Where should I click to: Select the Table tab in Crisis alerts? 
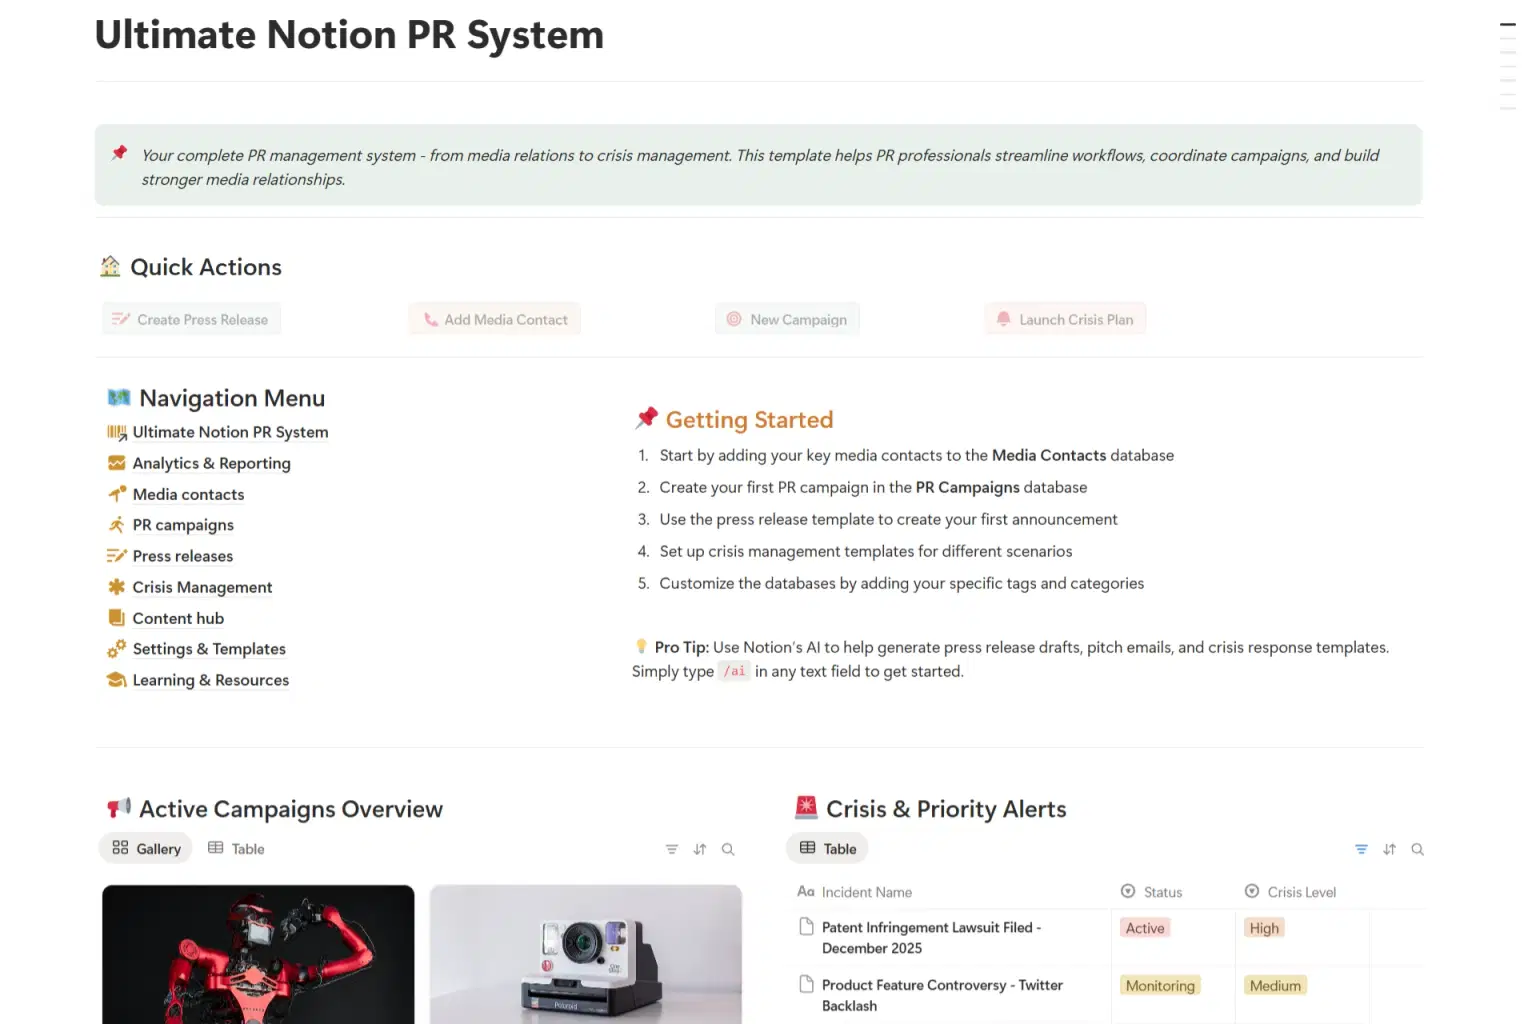pyautogui.click(x=827, y=848)
